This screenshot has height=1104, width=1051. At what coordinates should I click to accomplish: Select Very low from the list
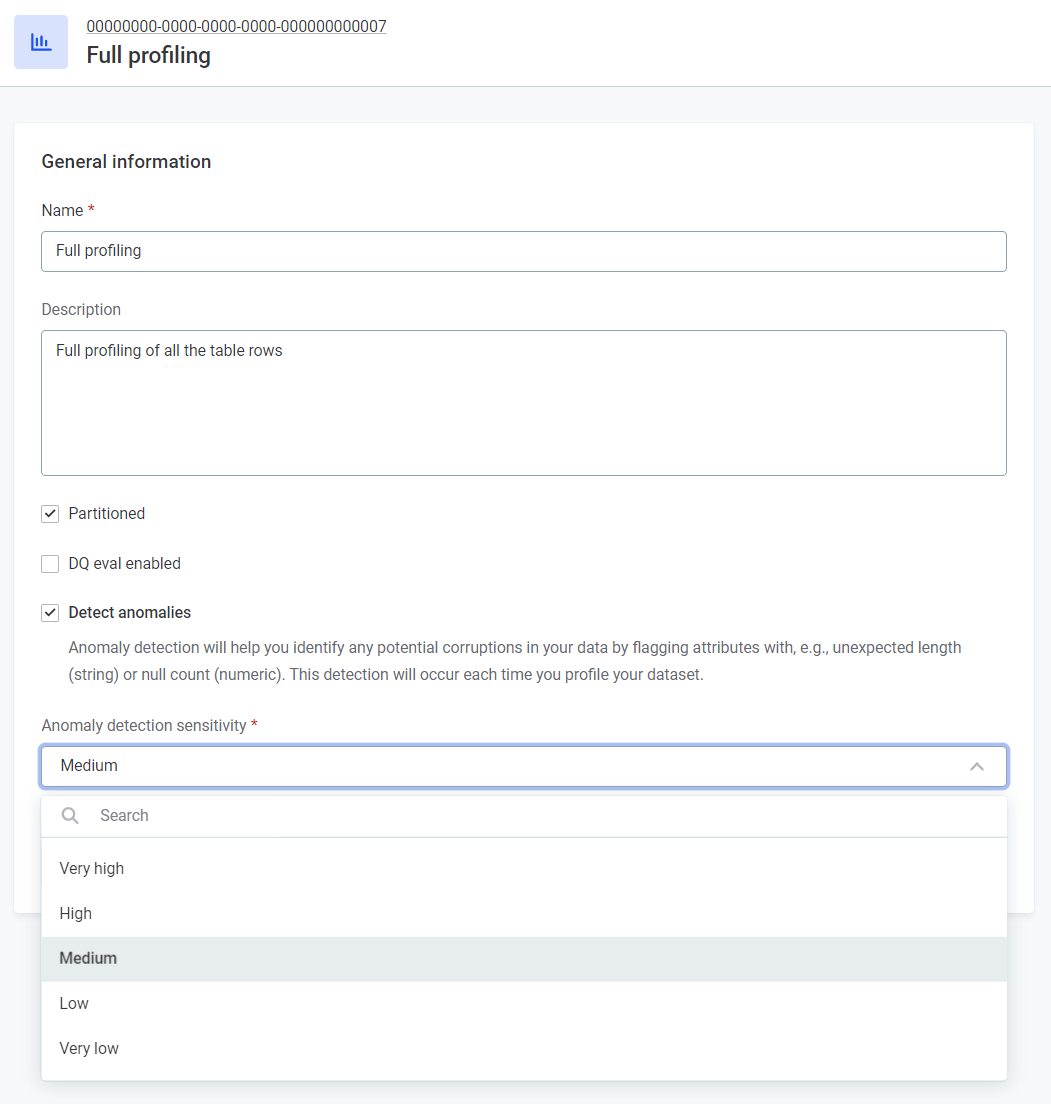89,1048
